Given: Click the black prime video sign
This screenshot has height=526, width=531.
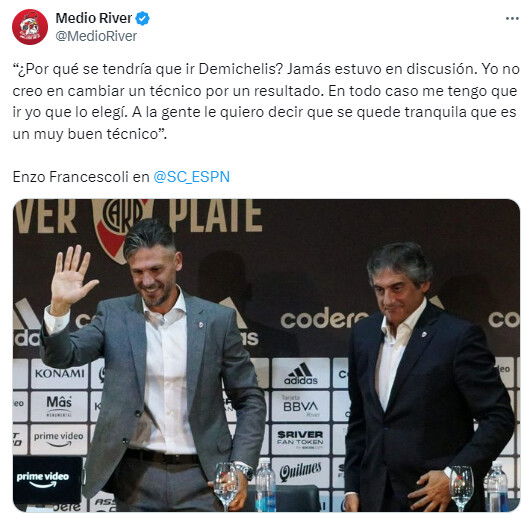Looking at the screenshot, I should pos(47,480).
